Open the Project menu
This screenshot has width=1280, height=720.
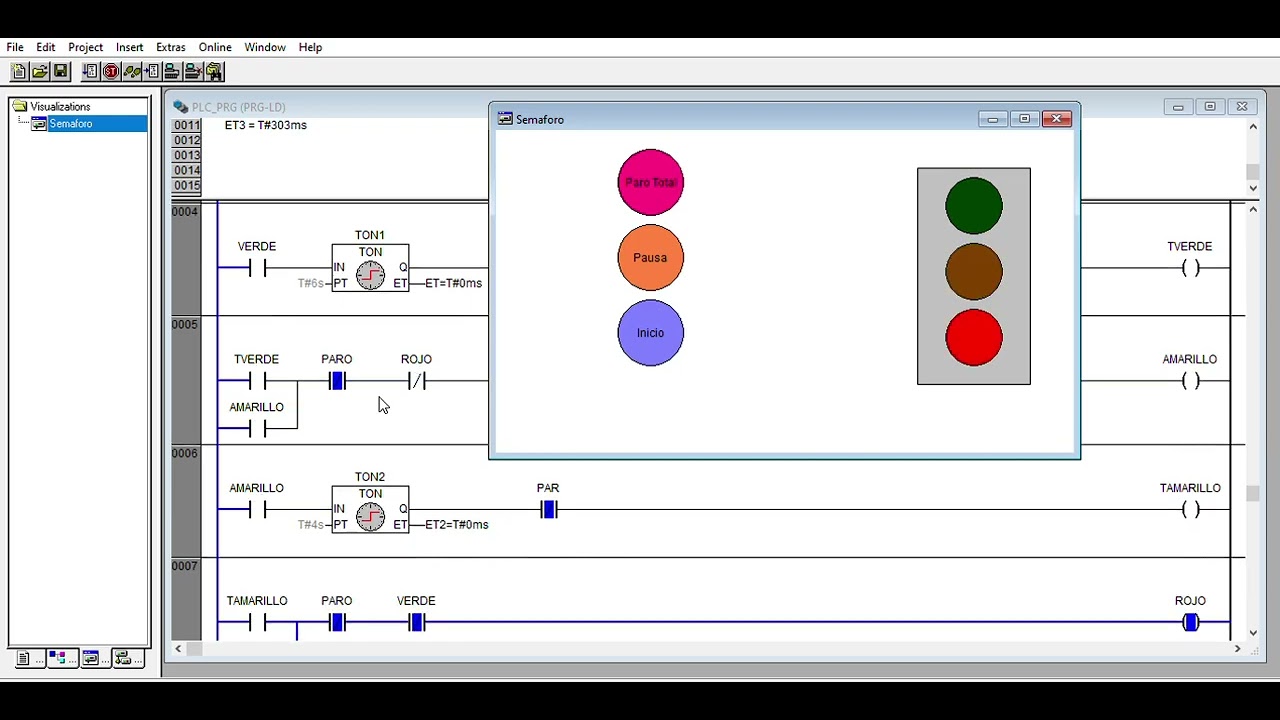pyautogui.click(x=86, y=47)
